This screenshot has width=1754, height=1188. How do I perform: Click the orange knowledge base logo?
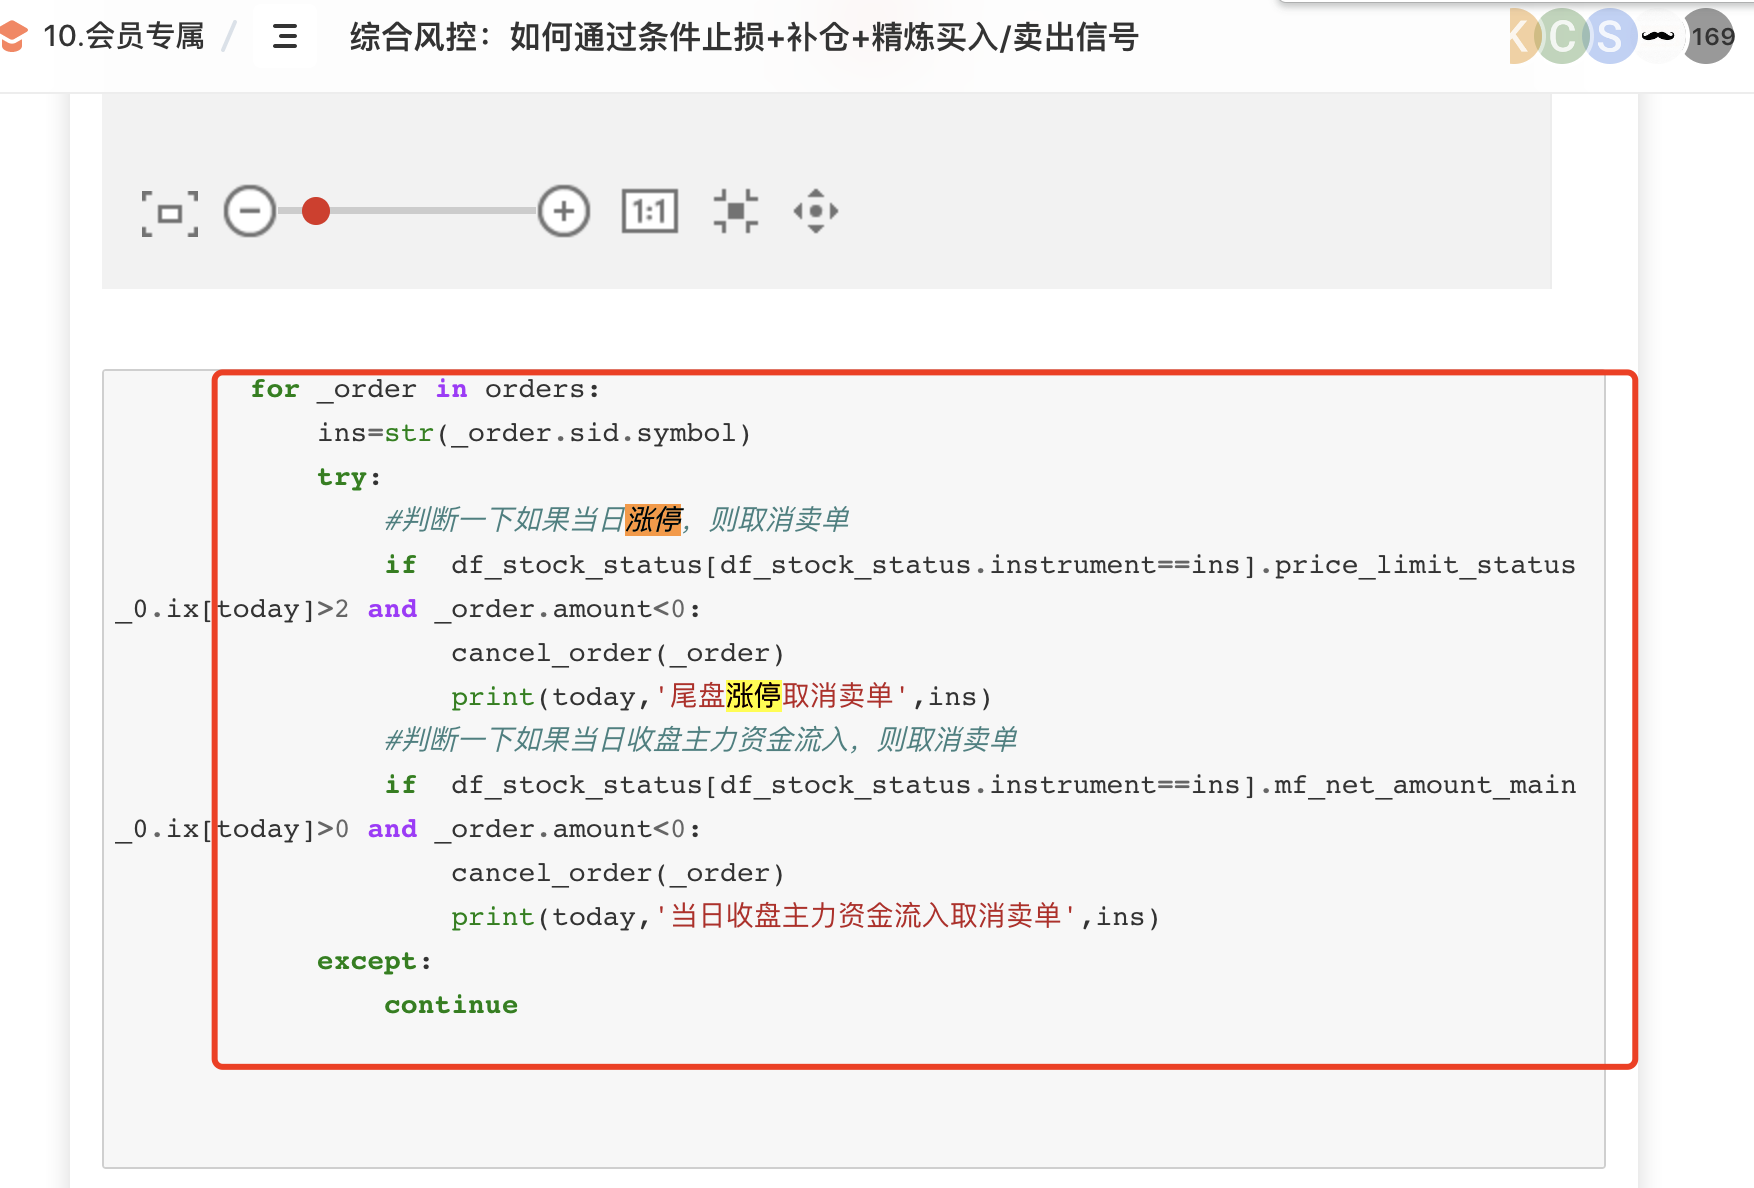[13, 37]
